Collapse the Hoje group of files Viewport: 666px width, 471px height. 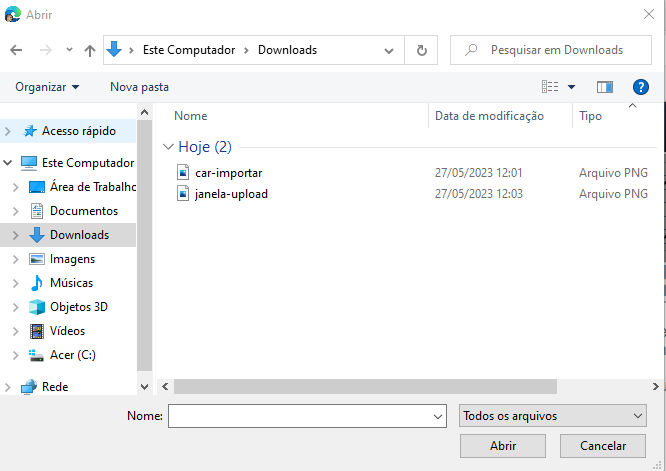coord(168,147)
